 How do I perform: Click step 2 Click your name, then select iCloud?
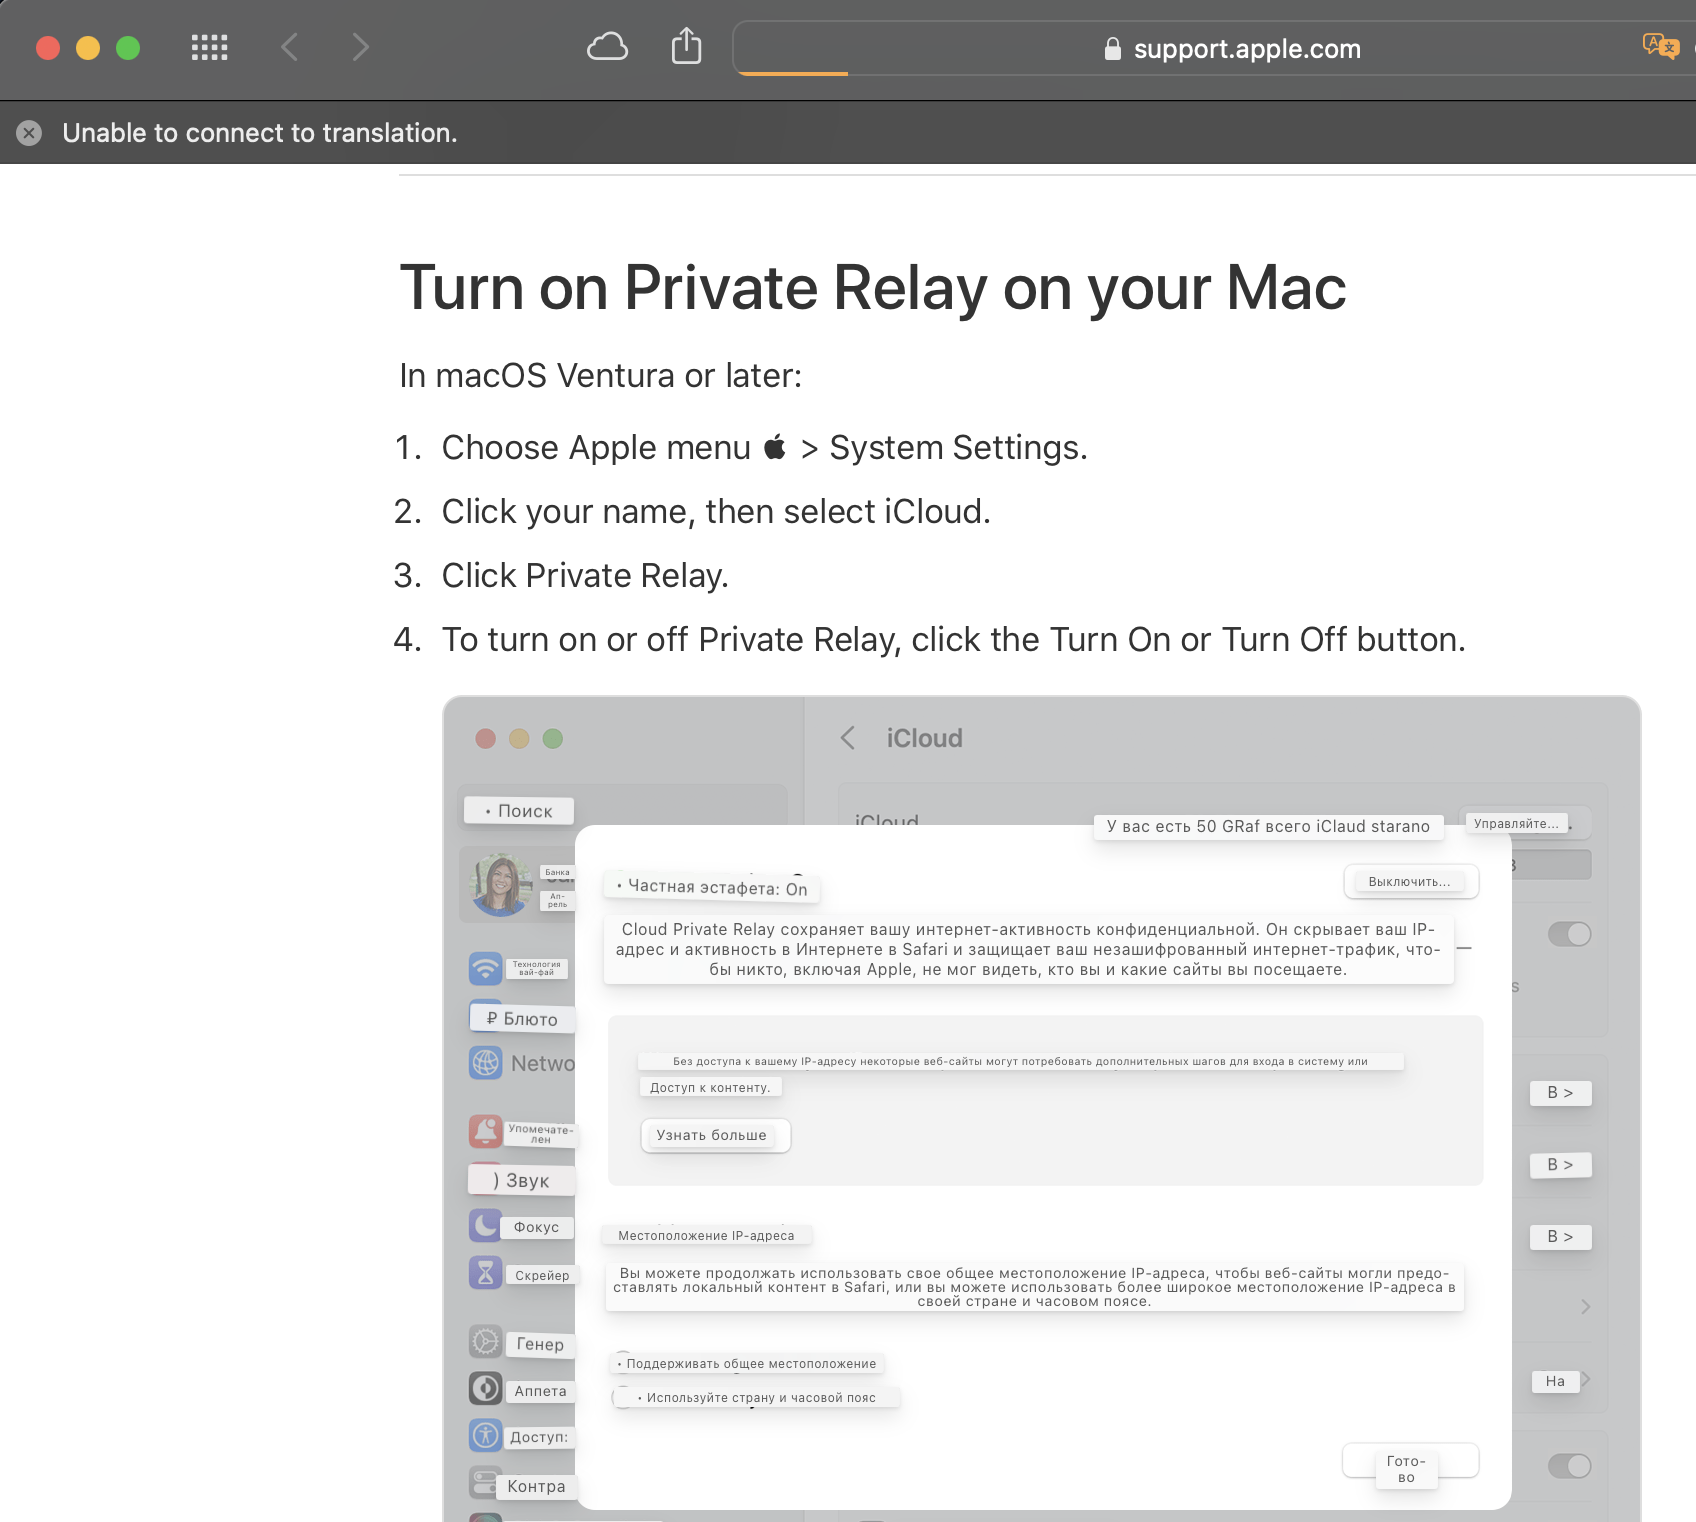[716, 512]
